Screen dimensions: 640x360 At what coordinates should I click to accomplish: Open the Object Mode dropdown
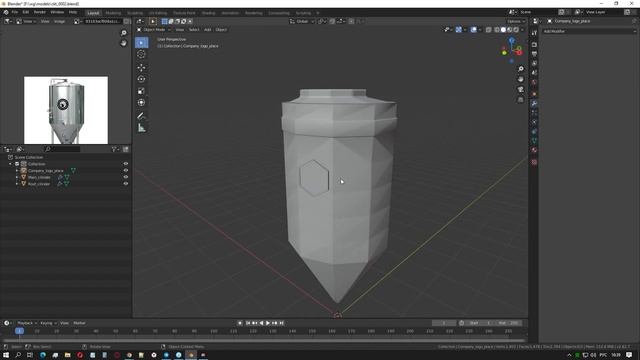153,30
